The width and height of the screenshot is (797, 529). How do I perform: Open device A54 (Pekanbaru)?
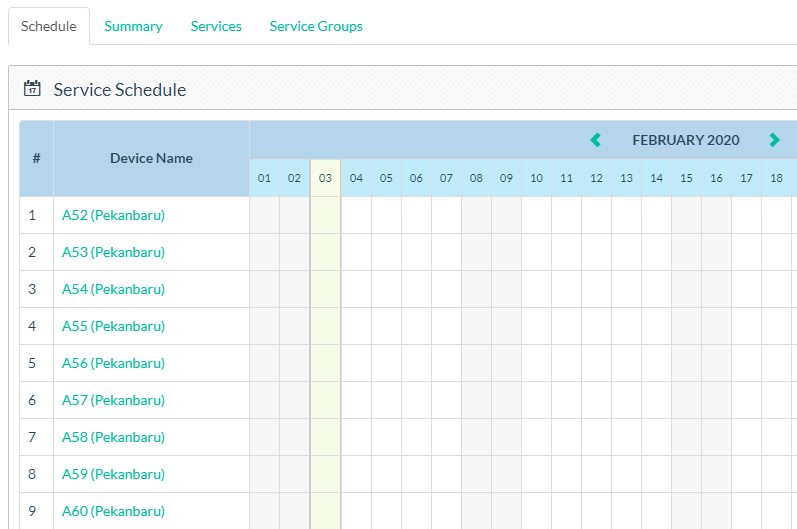click(x=113, y=289)
